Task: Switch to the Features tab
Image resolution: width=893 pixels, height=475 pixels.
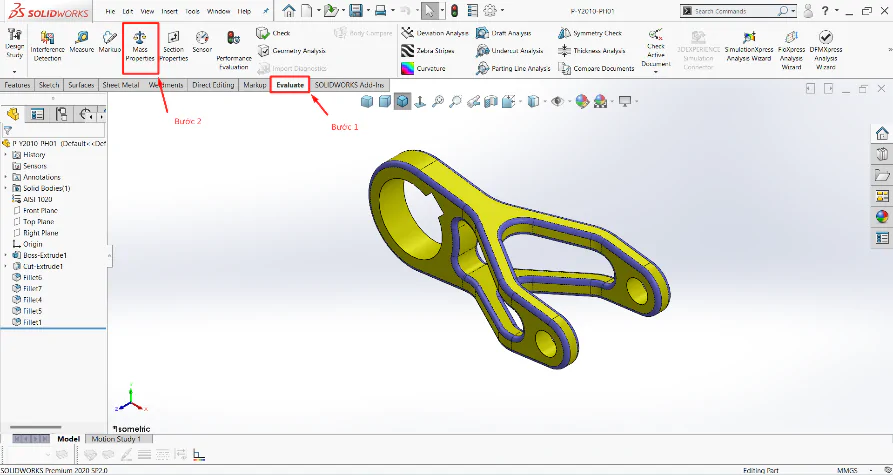Action: pyautogui.click(x=17, y=85)
